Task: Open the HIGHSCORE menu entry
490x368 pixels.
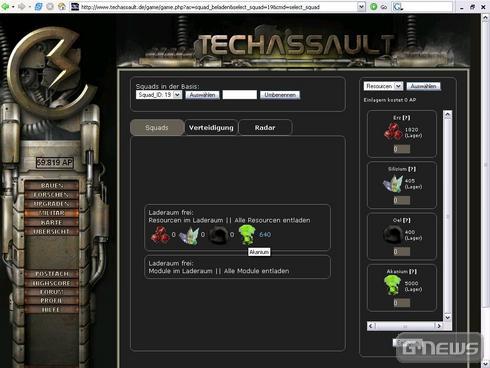Action: (x=52, y=283)
